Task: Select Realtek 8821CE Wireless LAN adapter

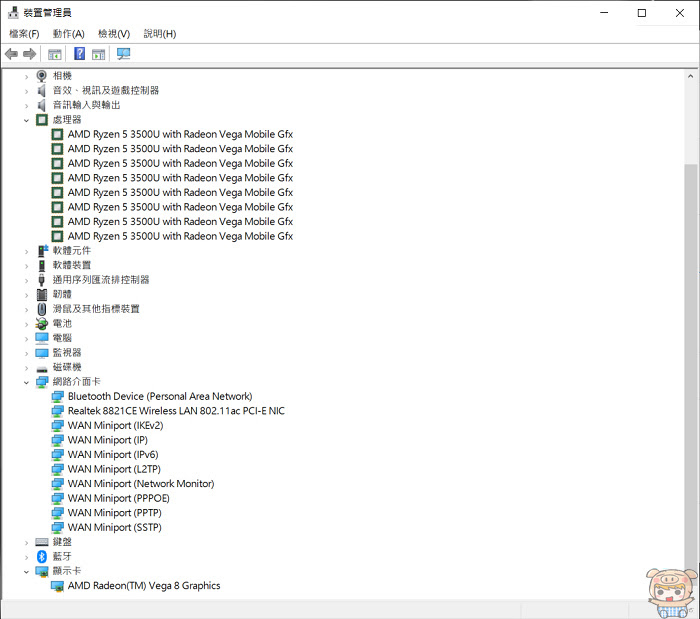Action: click(x=176, y=411)
